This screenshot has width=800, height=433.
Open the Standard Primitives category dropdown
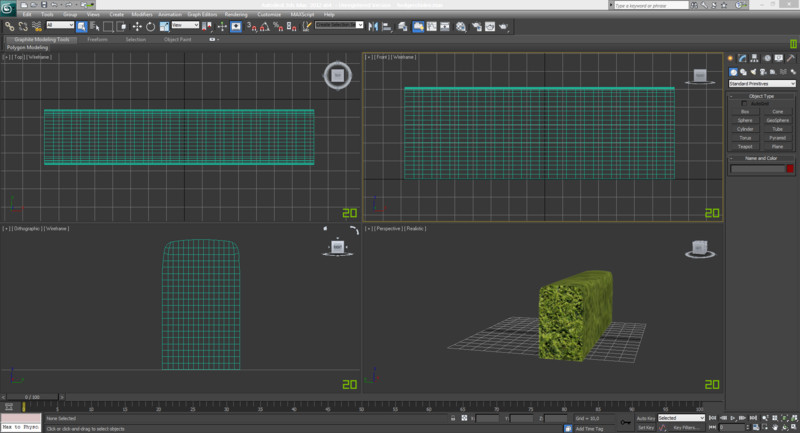pyautogui.click(x=762, y=84)
